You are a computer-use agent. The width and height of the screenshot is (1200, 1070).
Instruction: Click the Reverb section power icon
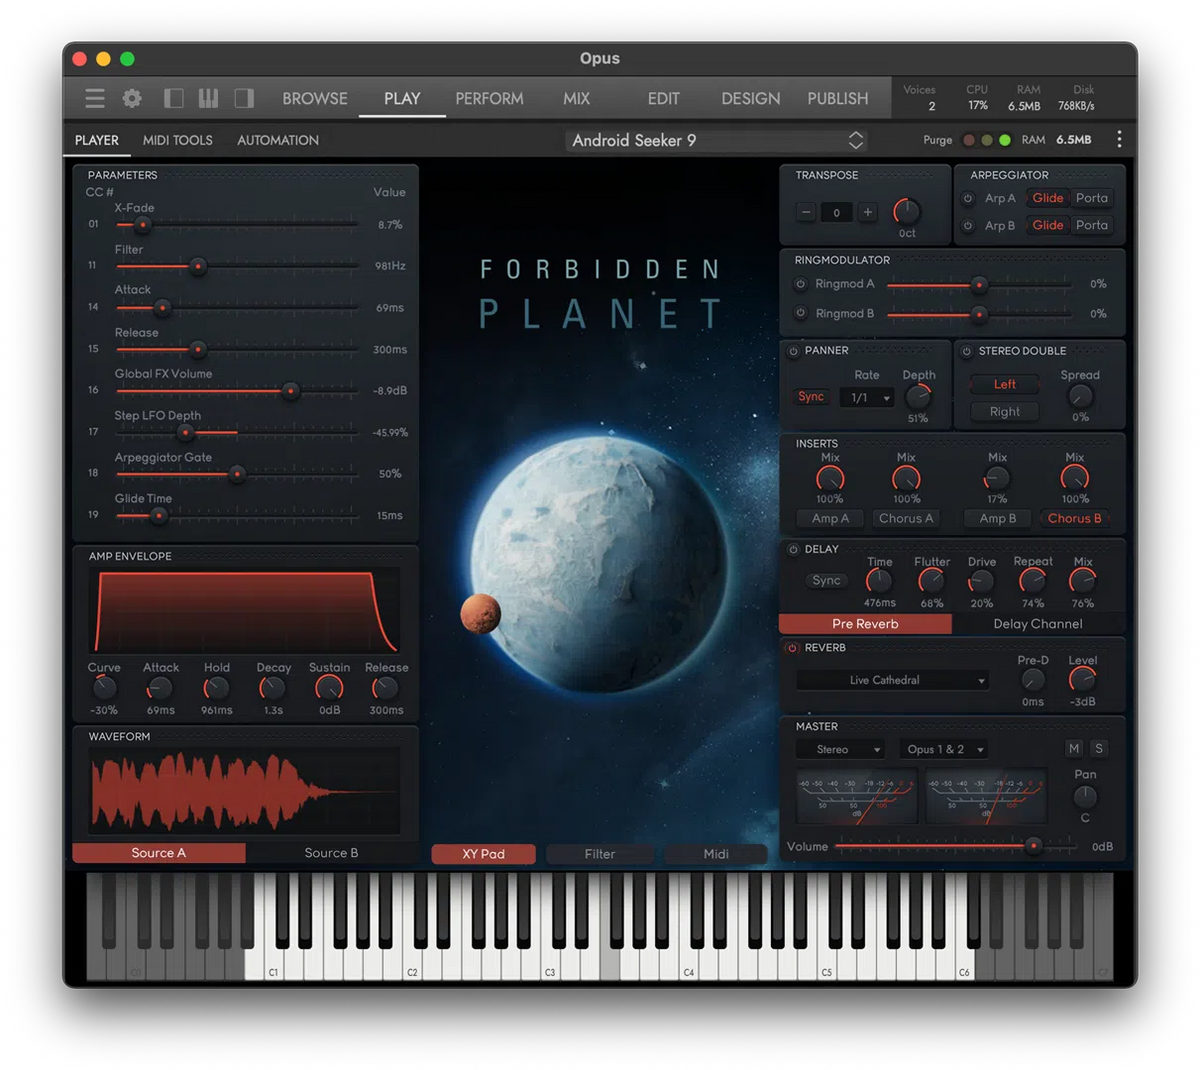click(793, 648)
